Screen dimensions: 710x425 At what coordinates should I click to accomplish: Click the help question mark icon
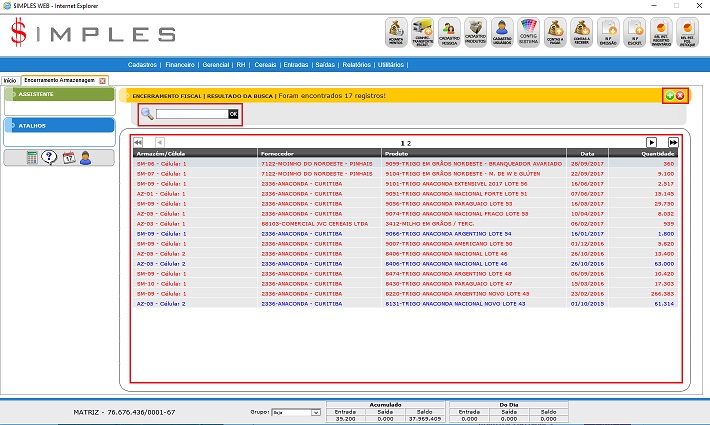pos(49,157)
